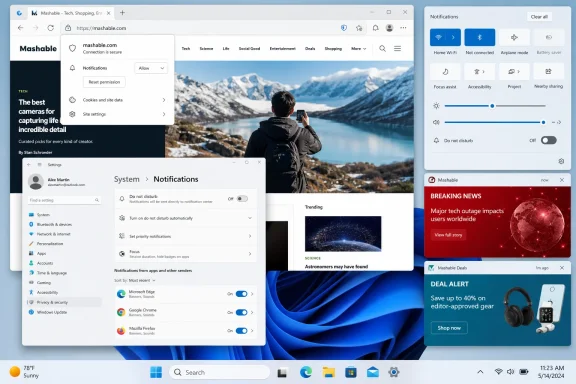
Task: Toggle Do not disturb in Settings window
Action: click(242, 199)
